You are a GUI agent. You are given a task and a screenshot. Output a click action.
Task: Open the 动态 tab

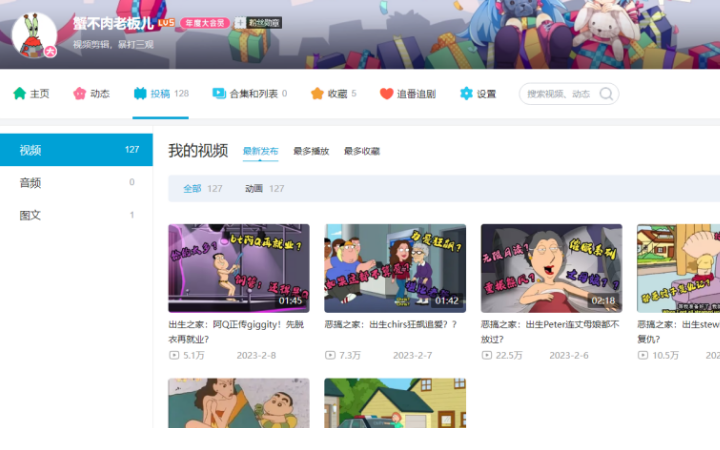coord(91,94)
